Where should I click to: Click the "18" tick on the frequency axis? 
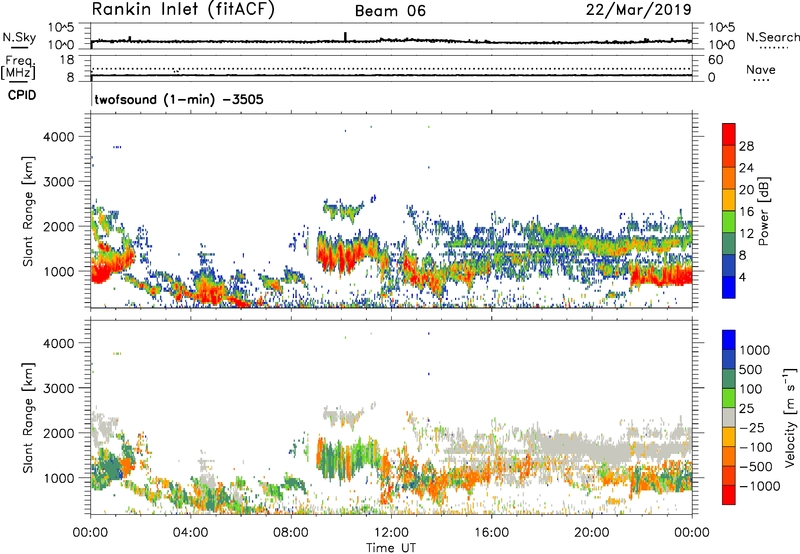coord(67,60)
